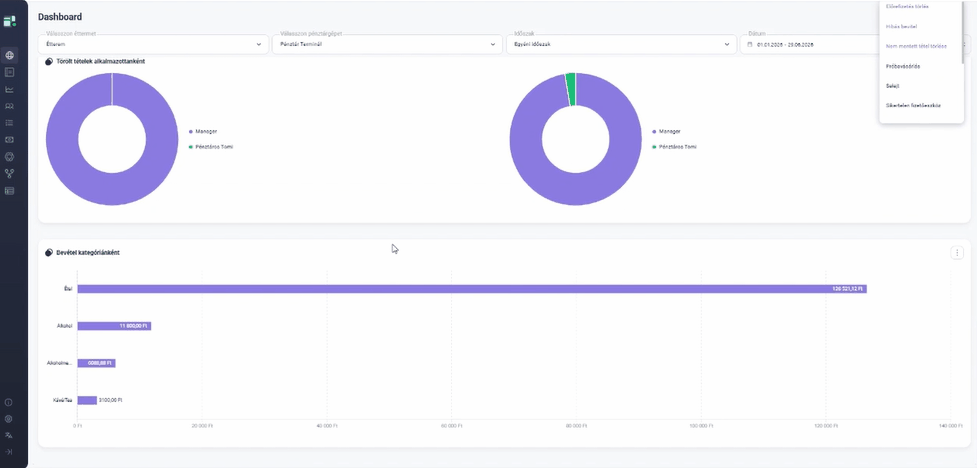Expand the Étterem restaurant dropdown

[153, 44]
